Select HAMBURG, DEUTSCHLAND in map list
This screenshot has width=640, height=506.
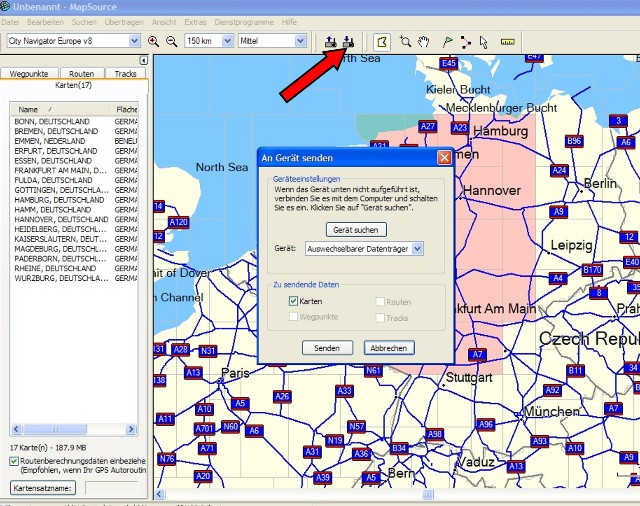[x=59, y=200]
